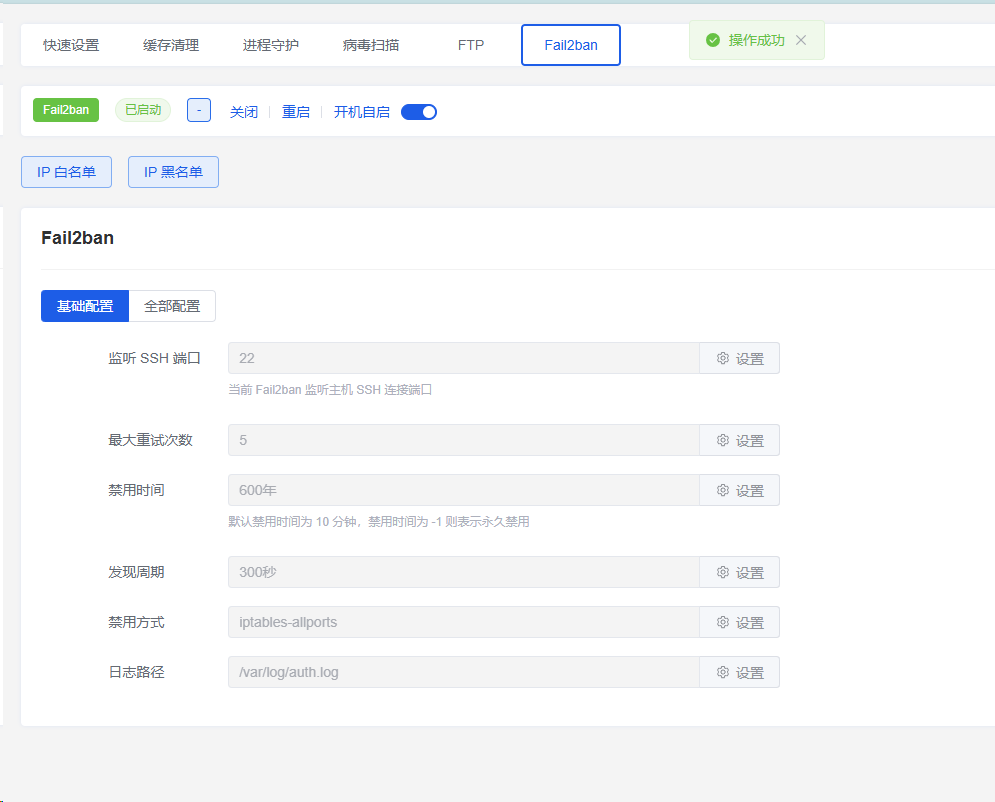Click the Fail2ban section heading
Viewport: 995px width, 802px height.
(x=77, y=238)
